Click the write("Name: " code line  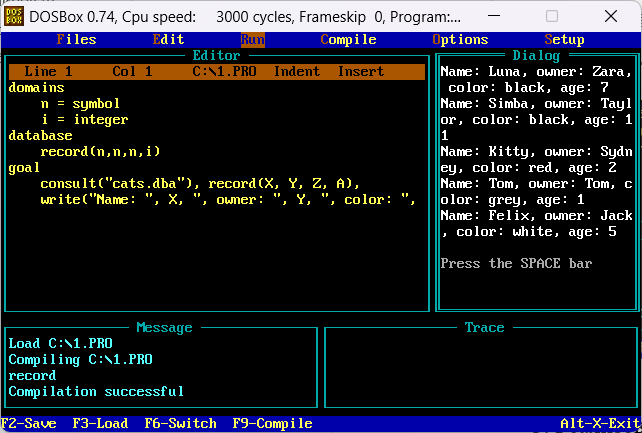[228, 200]
